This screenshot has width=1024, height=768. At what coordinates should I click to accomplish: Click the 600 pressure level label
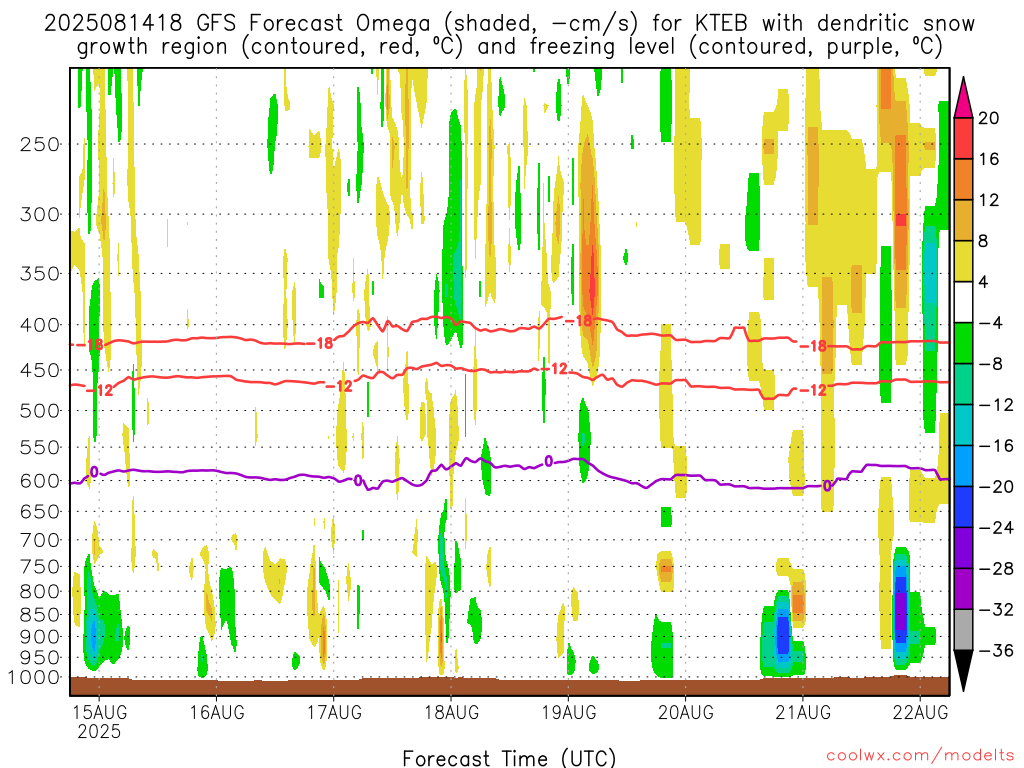pos(40,481)
